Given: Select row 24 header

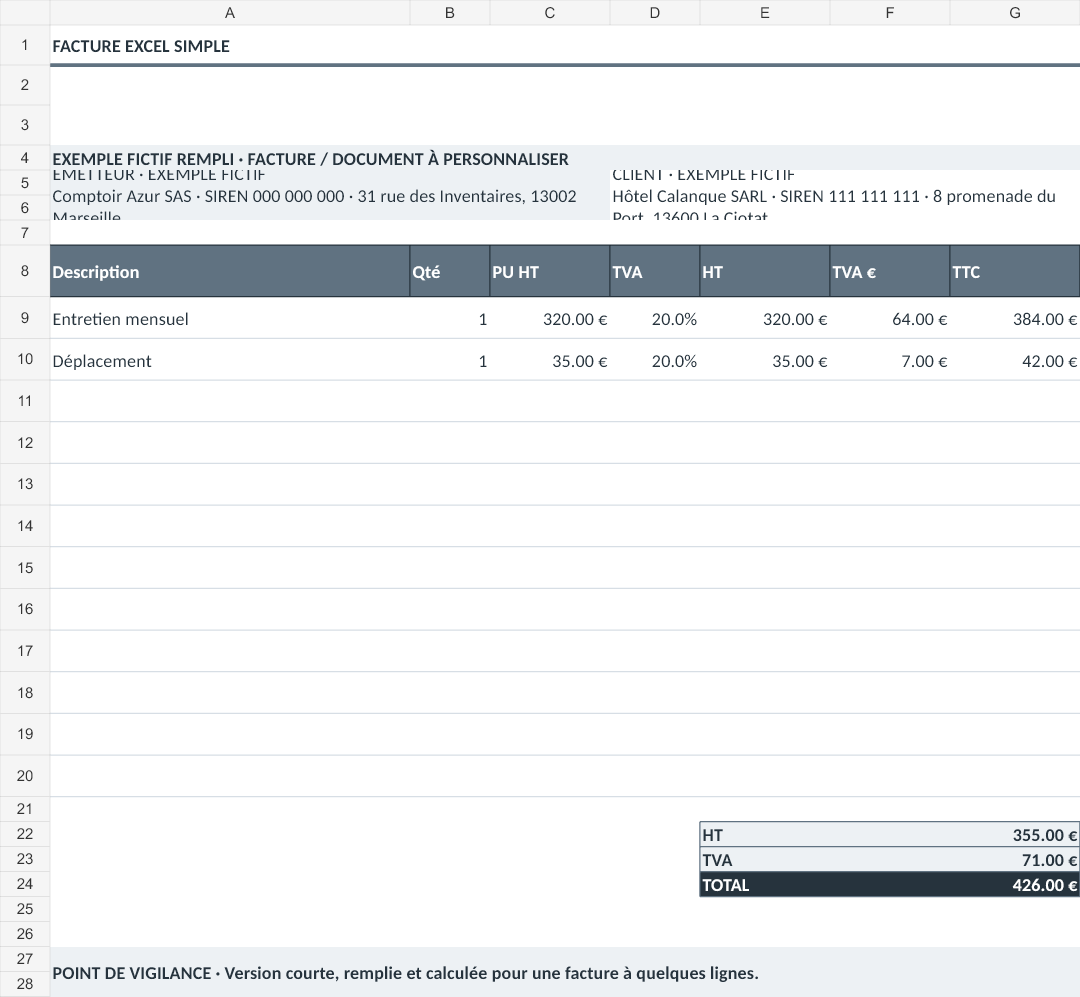Looking at the screenshot, I should click(25, 884).
